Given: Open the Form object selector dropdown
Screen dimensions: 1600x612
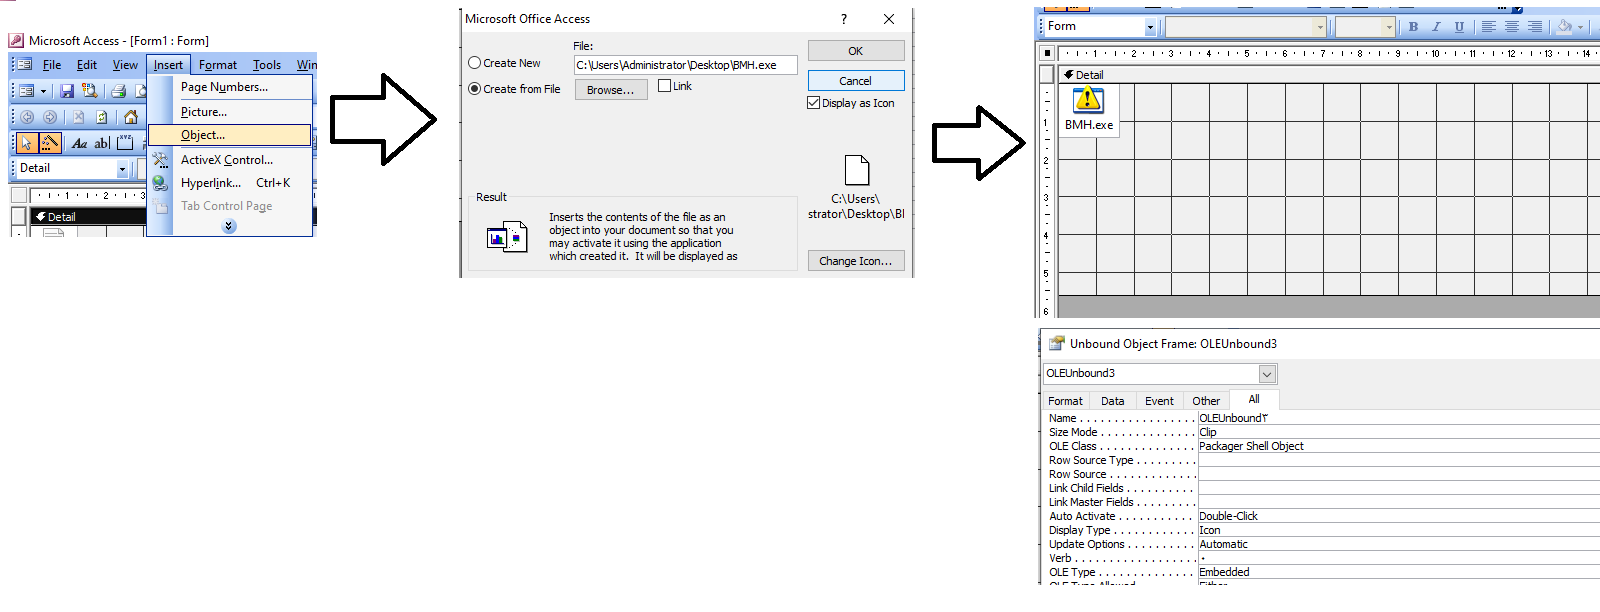Looking at the screenshot, I should point(1150,28).
